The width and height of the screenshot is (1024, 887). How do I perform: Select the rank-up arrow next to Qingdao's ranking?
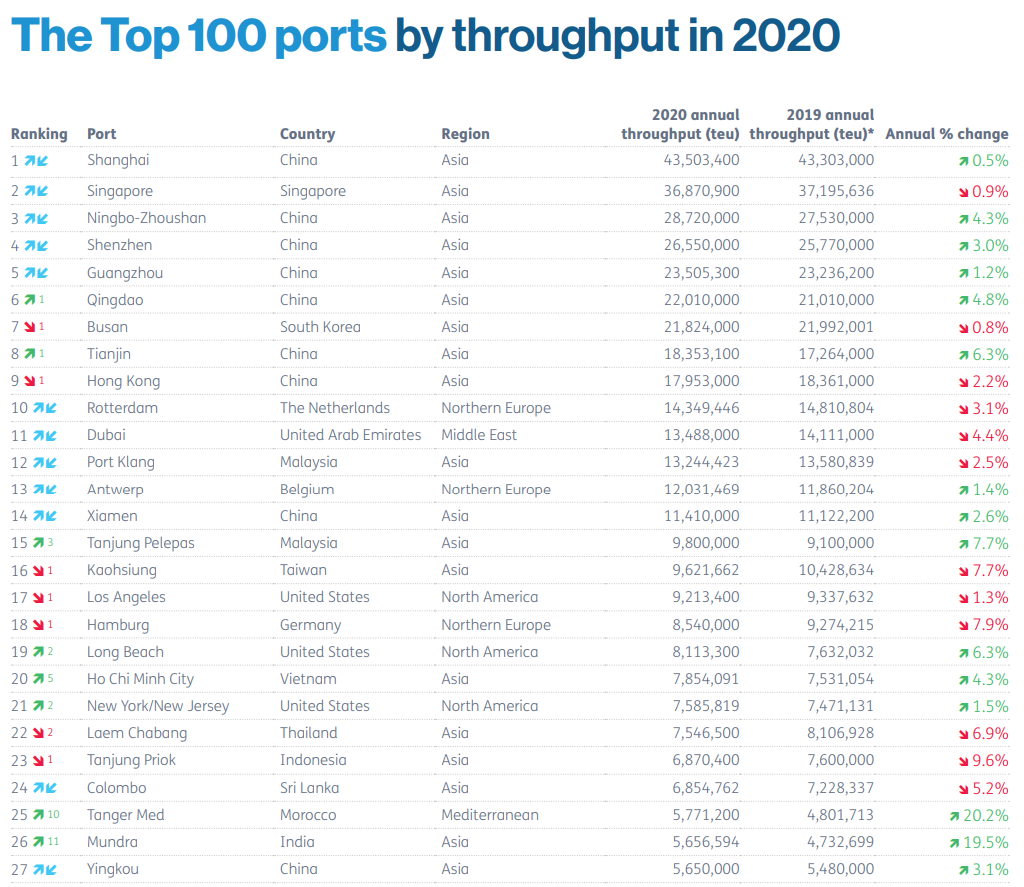point(30,299)
